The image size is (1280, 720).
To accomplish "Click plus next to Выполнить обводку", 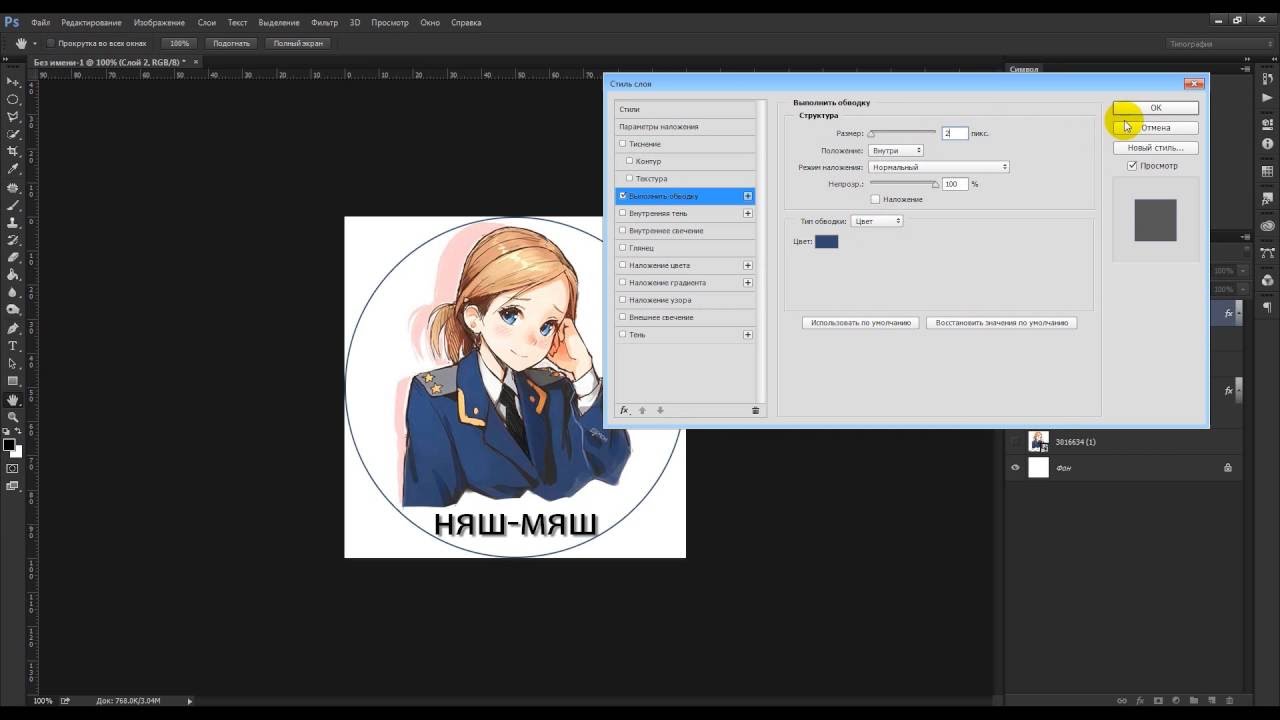I will [747, 196].
